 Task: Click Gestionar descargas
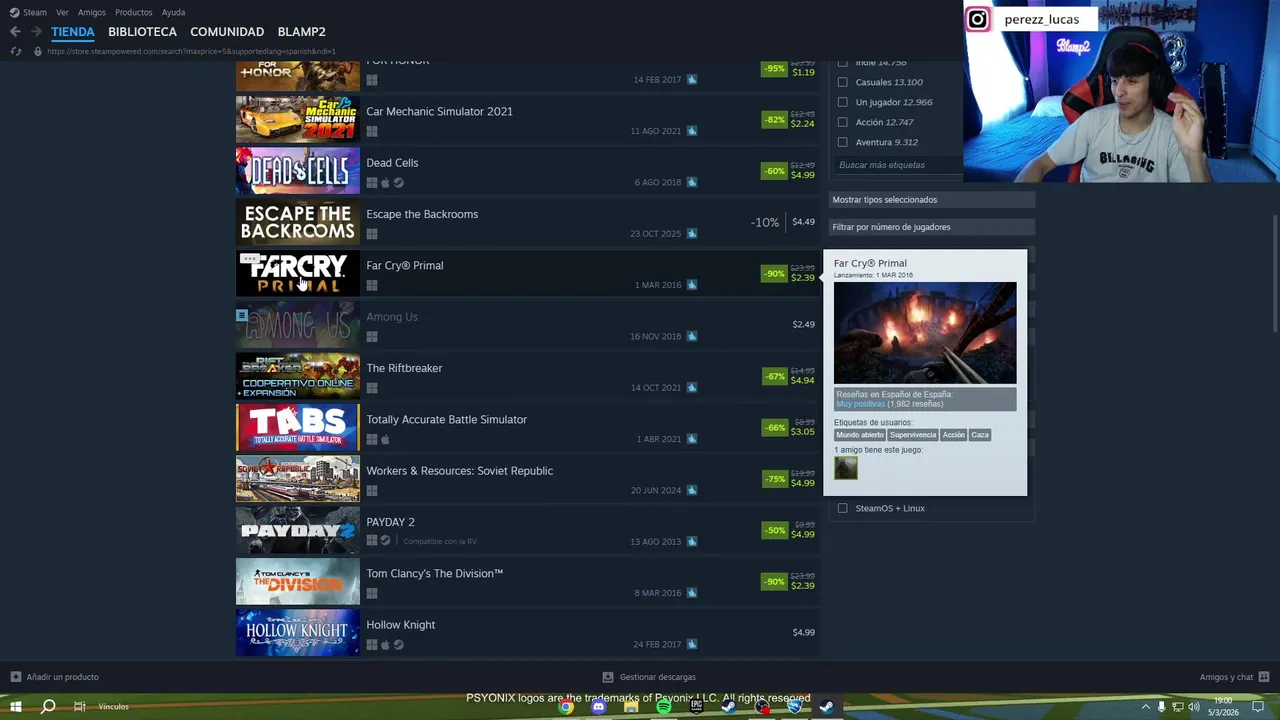coord(657,677)
